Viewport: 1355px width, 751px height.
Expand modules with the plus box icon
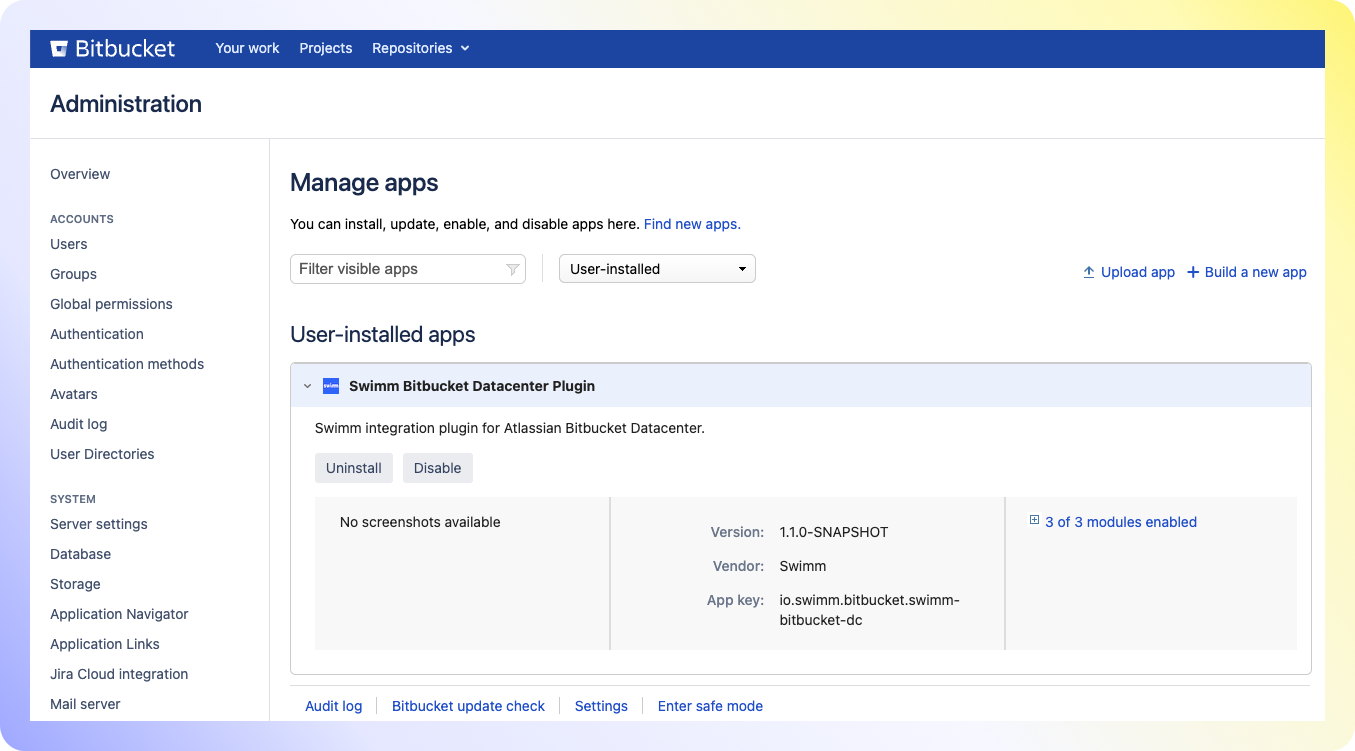click(1034, 520)
